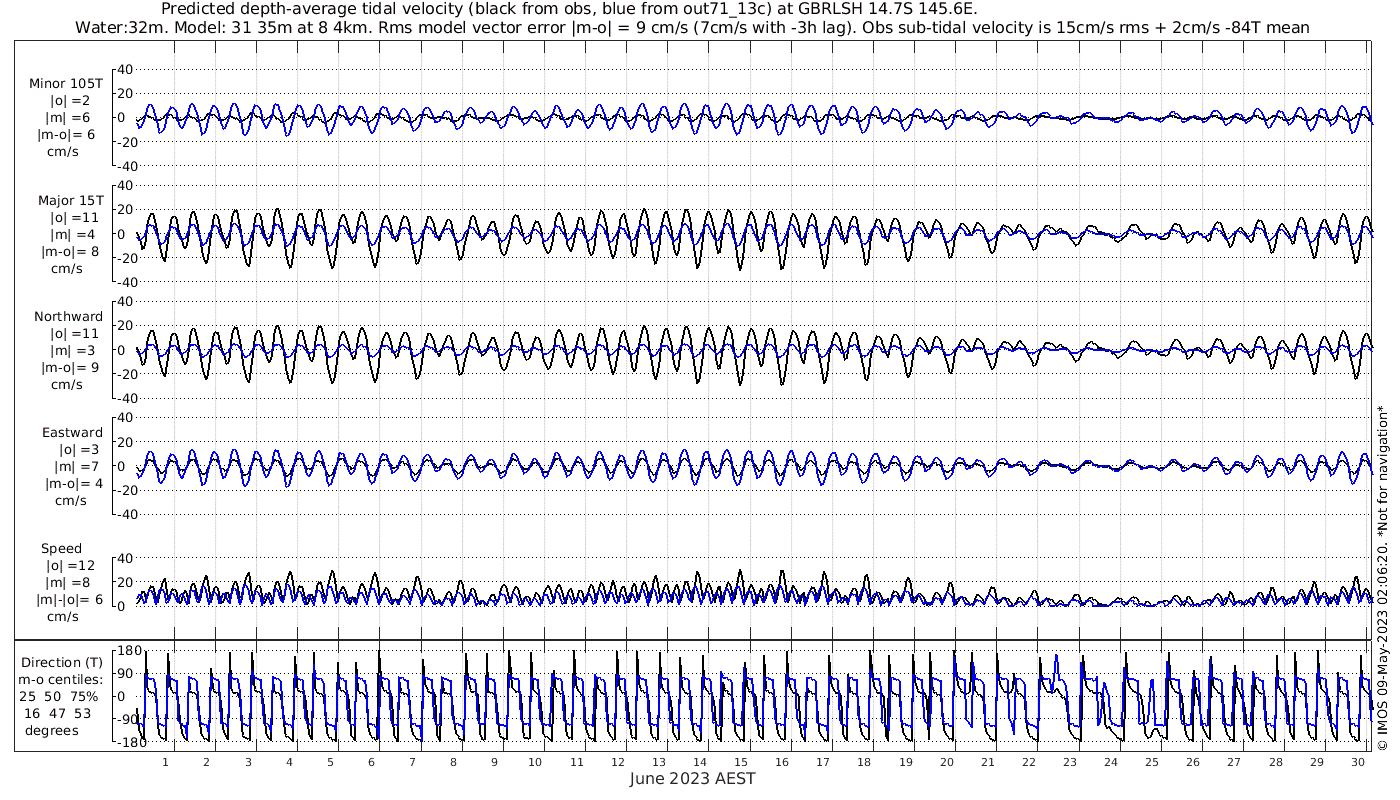Click the 'Northward' panel label
Screen dimensions: 1400x800
[x=69, y=316]
